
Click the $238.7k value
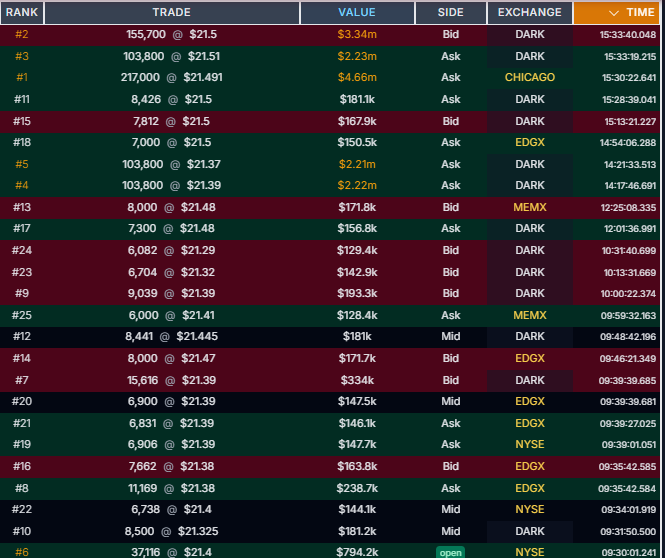357,488
